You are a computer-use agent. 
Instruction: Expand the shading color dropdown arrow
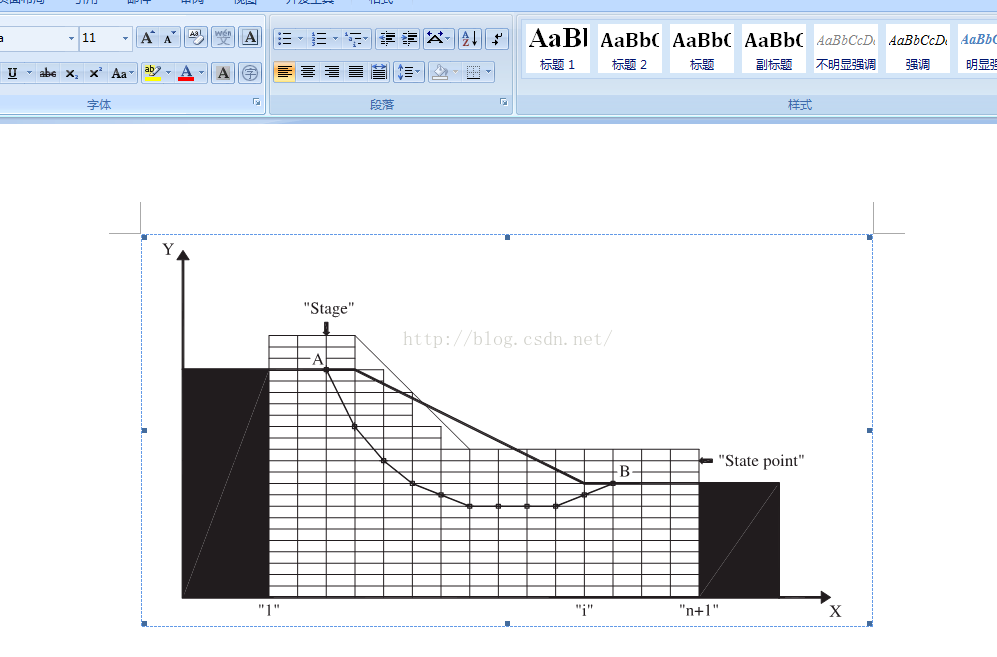tap(455, 72)
